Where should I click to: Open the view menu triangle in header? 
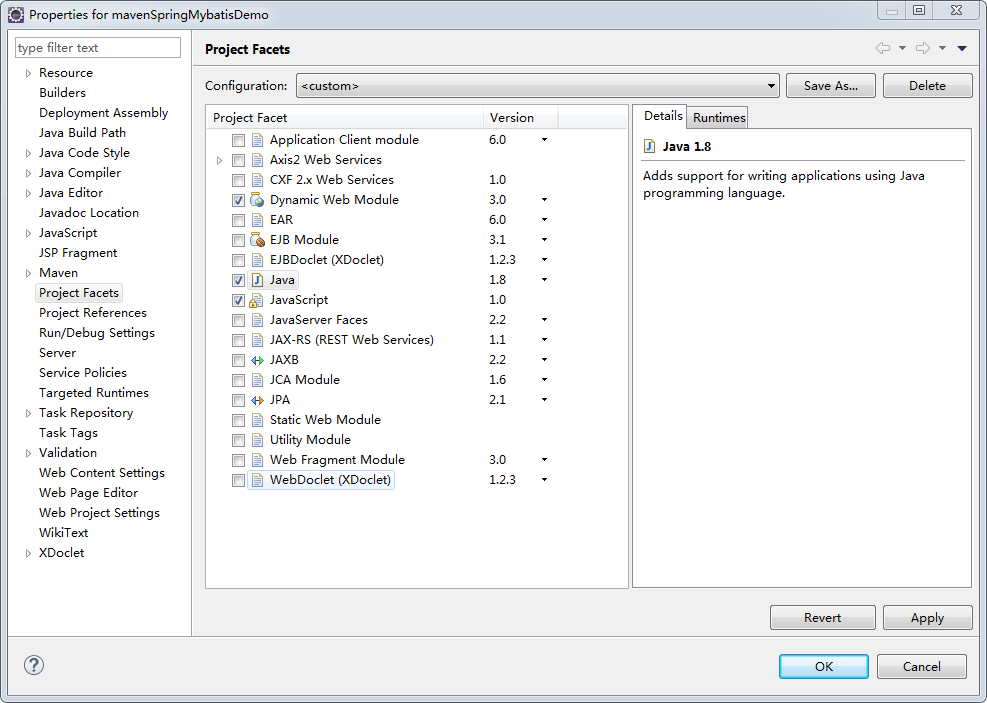coord(962,48)
